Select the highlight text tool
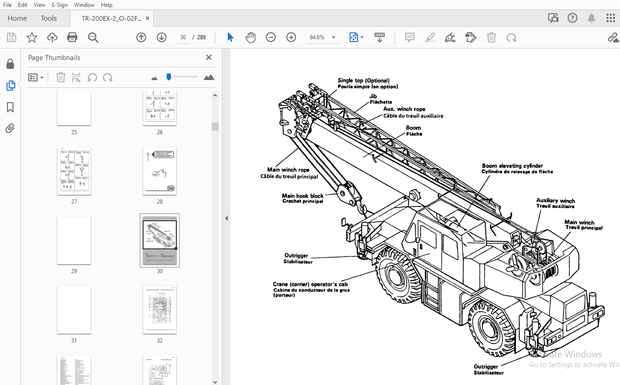The width and height of the screenshot is (620, 385). pyautogui.click(x=430, y=38)
